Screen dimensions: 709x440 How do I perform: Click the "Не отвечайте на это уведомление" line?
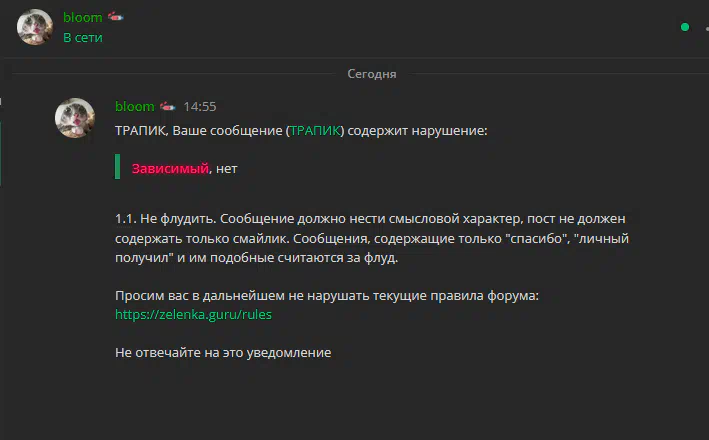pyautogui.click(x=223, y=353)
